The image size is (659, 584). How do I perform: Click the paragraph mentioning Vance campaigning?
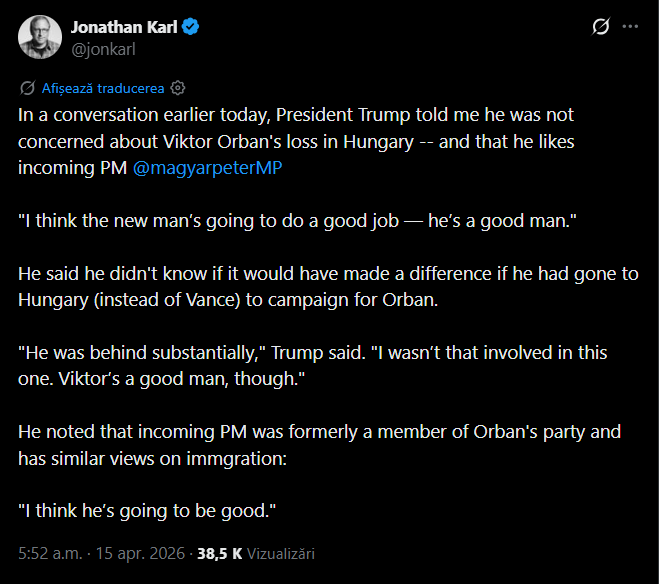coord(300,287)
